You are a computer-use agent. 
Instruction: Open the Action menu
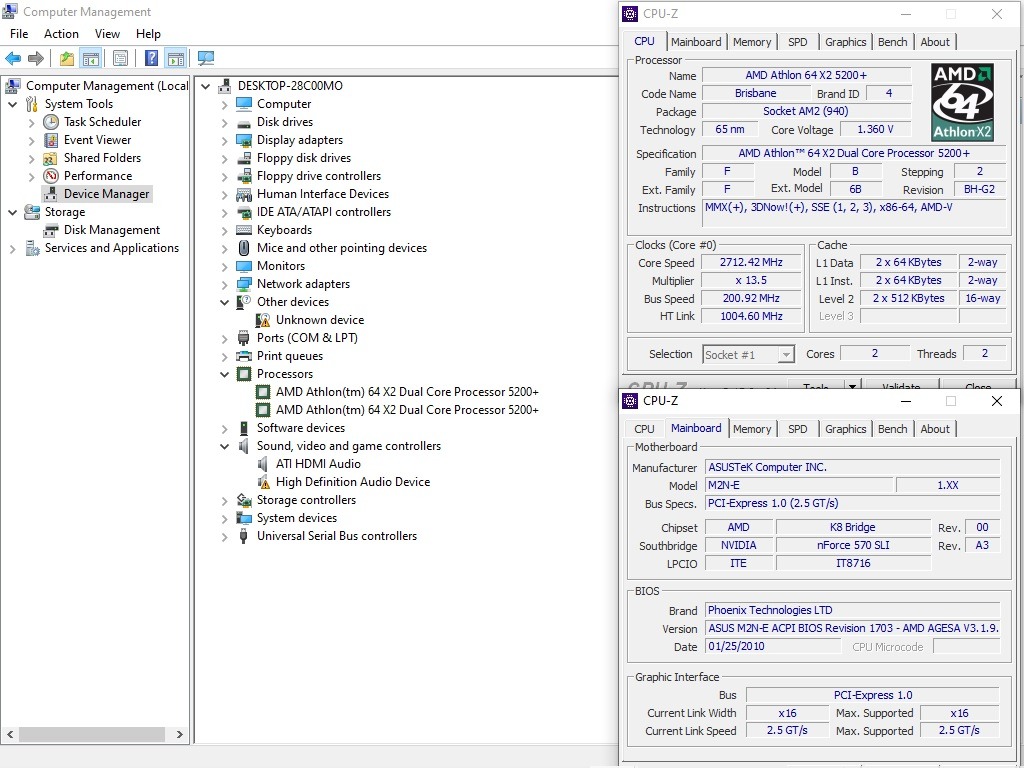pyautogui.click(x=61, y=34)
